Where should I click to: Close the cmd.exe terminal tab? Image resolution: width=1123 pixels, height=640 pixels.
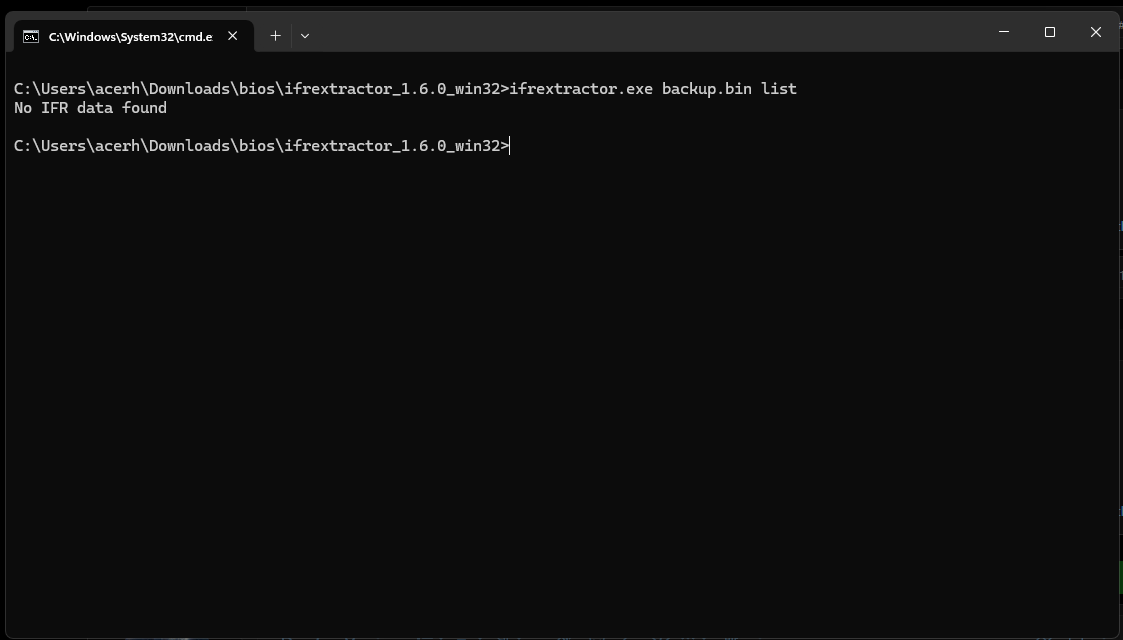click(x=233, y=36)
